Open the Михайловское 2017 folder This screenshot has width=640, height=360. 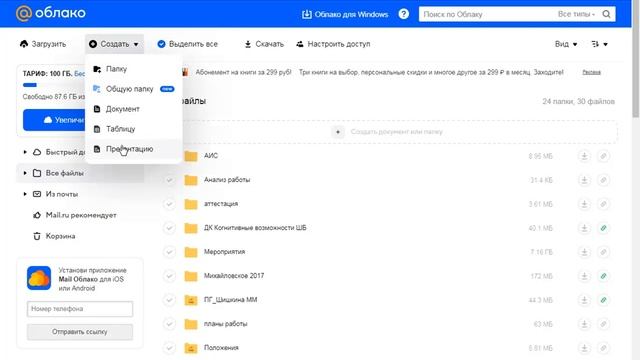click(x=234, y=276)
